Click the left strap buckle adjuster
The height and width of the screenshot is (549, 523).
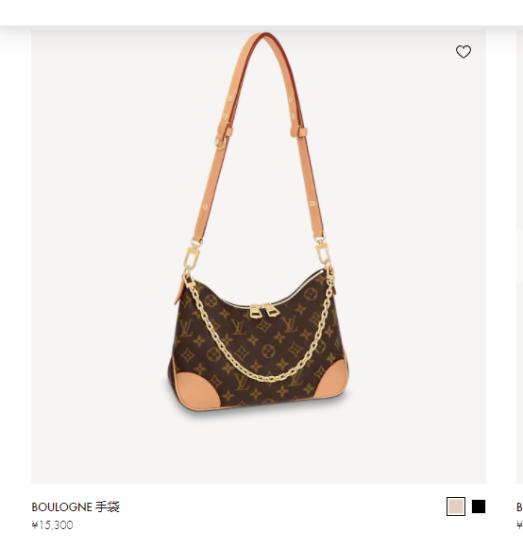click(223, 136)
